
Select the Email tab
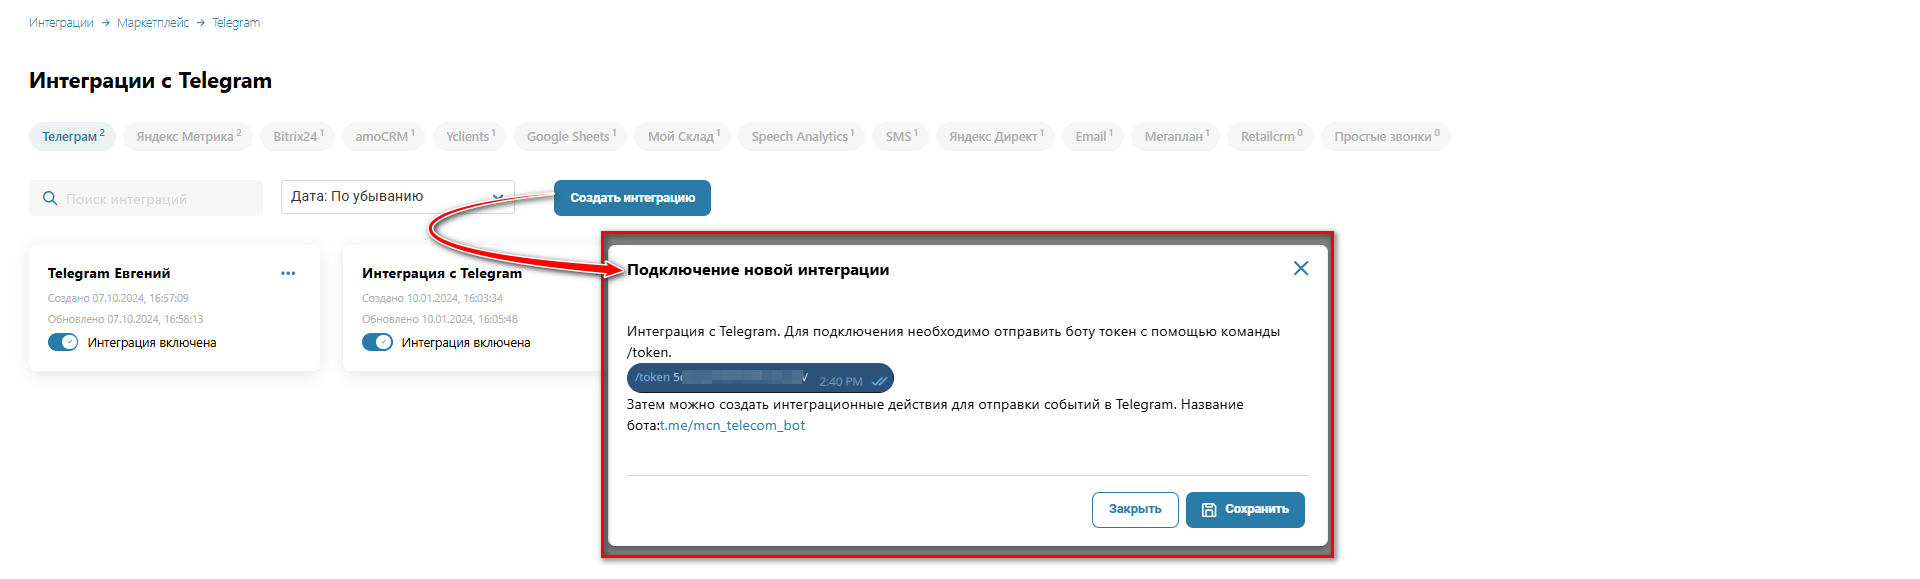[1093, 136]
